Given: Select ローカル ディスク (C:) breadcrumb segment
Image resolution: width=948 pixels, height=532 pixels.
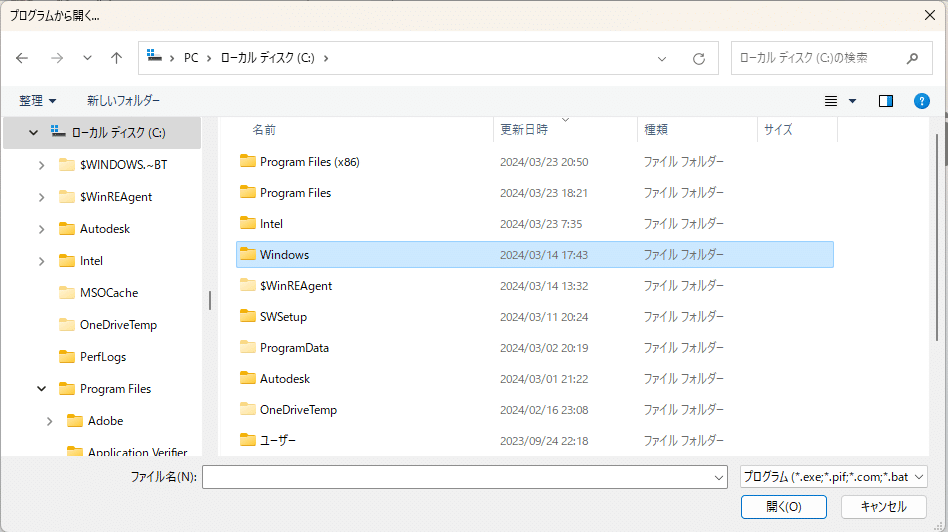Looking at the screenshot, I should click(x=267, y=58).
